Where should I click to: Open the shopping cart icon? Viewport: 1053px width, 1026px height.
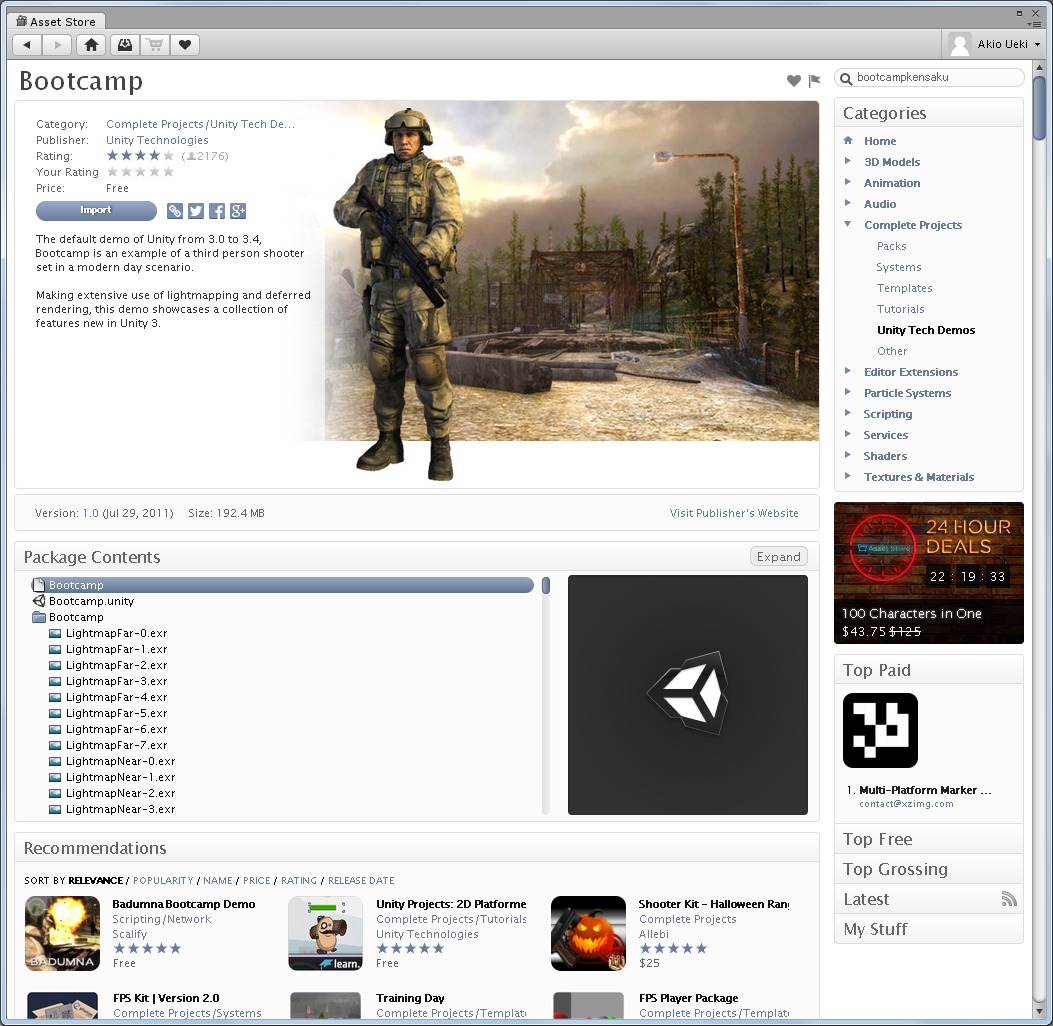click(155, 45)
